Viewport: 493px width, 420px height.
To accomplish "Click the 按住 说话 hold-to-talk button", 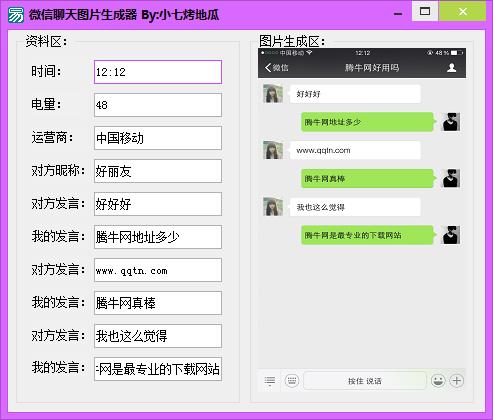I will pos(365,381).
